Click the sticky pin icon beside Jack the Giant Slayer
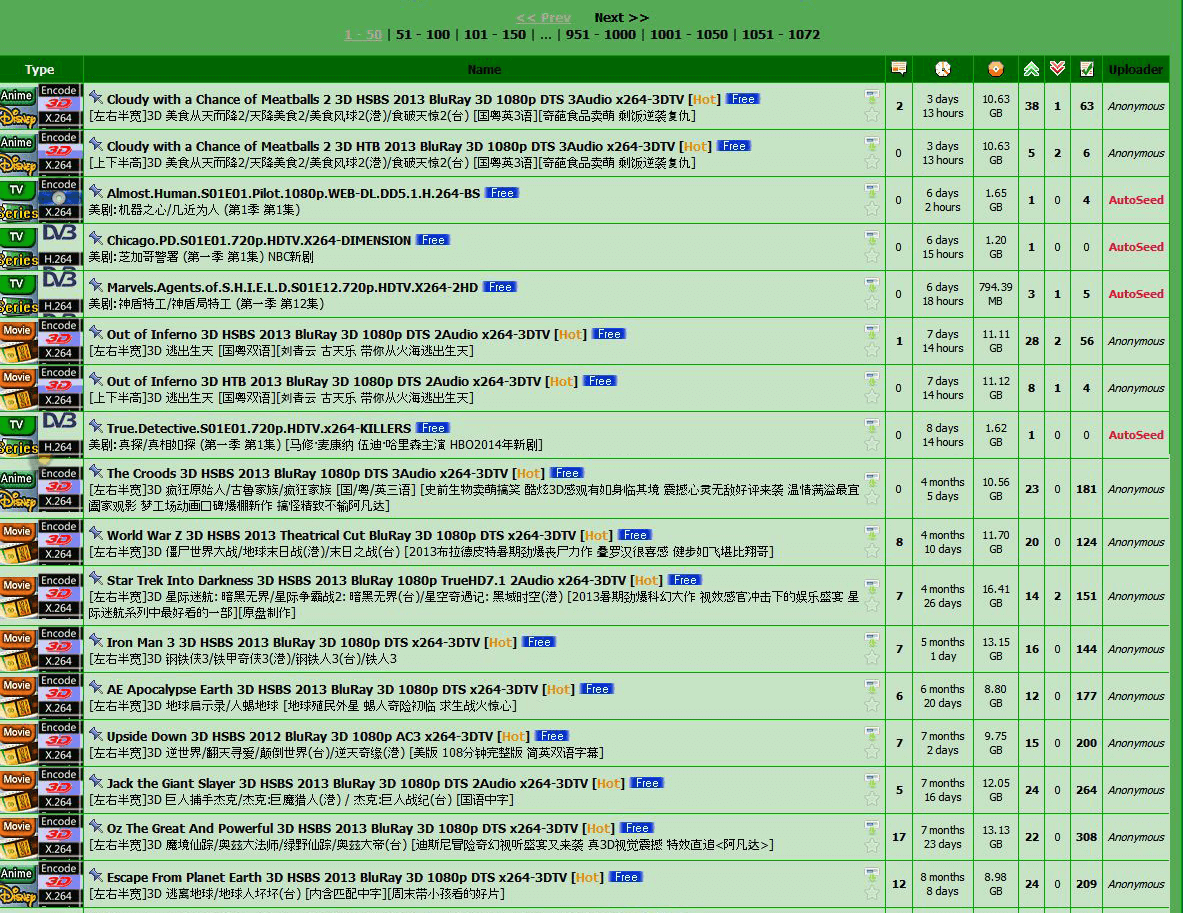Viewport: 1183px width, 913px height. (x=96, y=782)
